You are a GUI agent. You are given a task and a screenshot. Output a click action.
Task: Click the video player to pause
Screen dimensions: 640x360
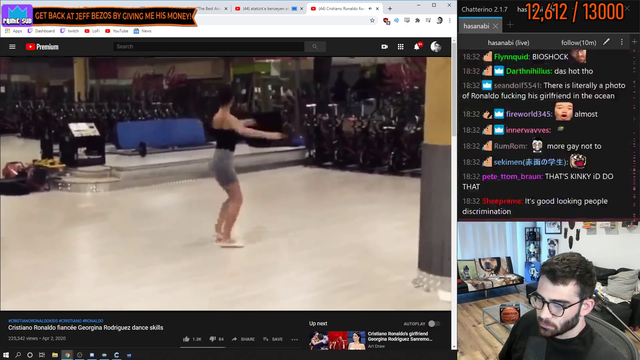pyautogui.click(x=226, y=184)
